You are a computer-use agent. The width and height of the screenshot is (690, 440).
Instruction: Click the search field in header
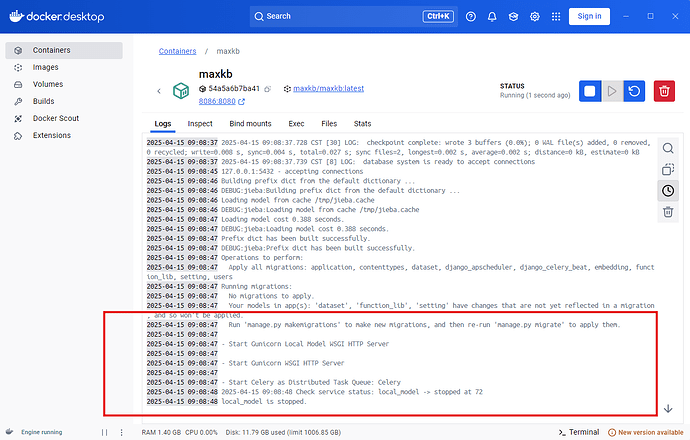[353, 16]
